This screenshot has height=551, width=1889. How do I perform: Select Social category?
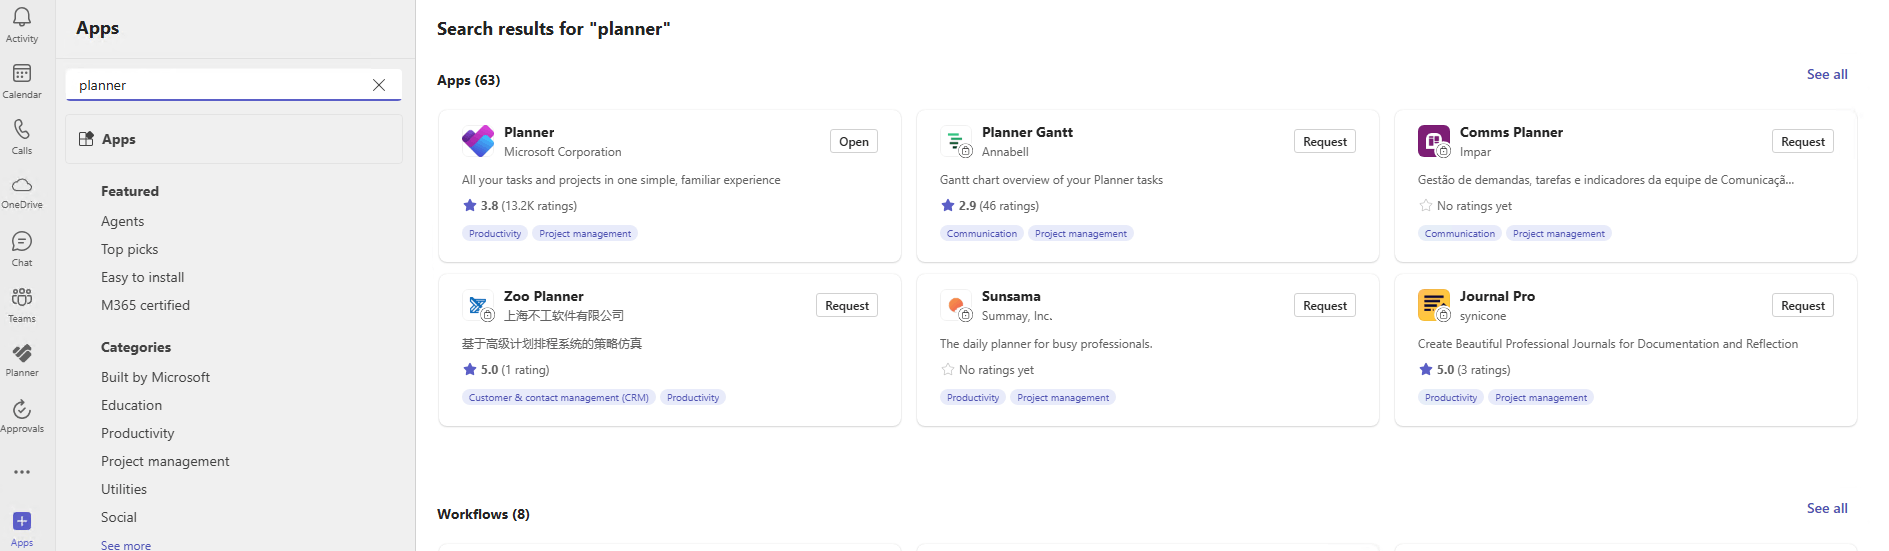click(x=118, y=517)
